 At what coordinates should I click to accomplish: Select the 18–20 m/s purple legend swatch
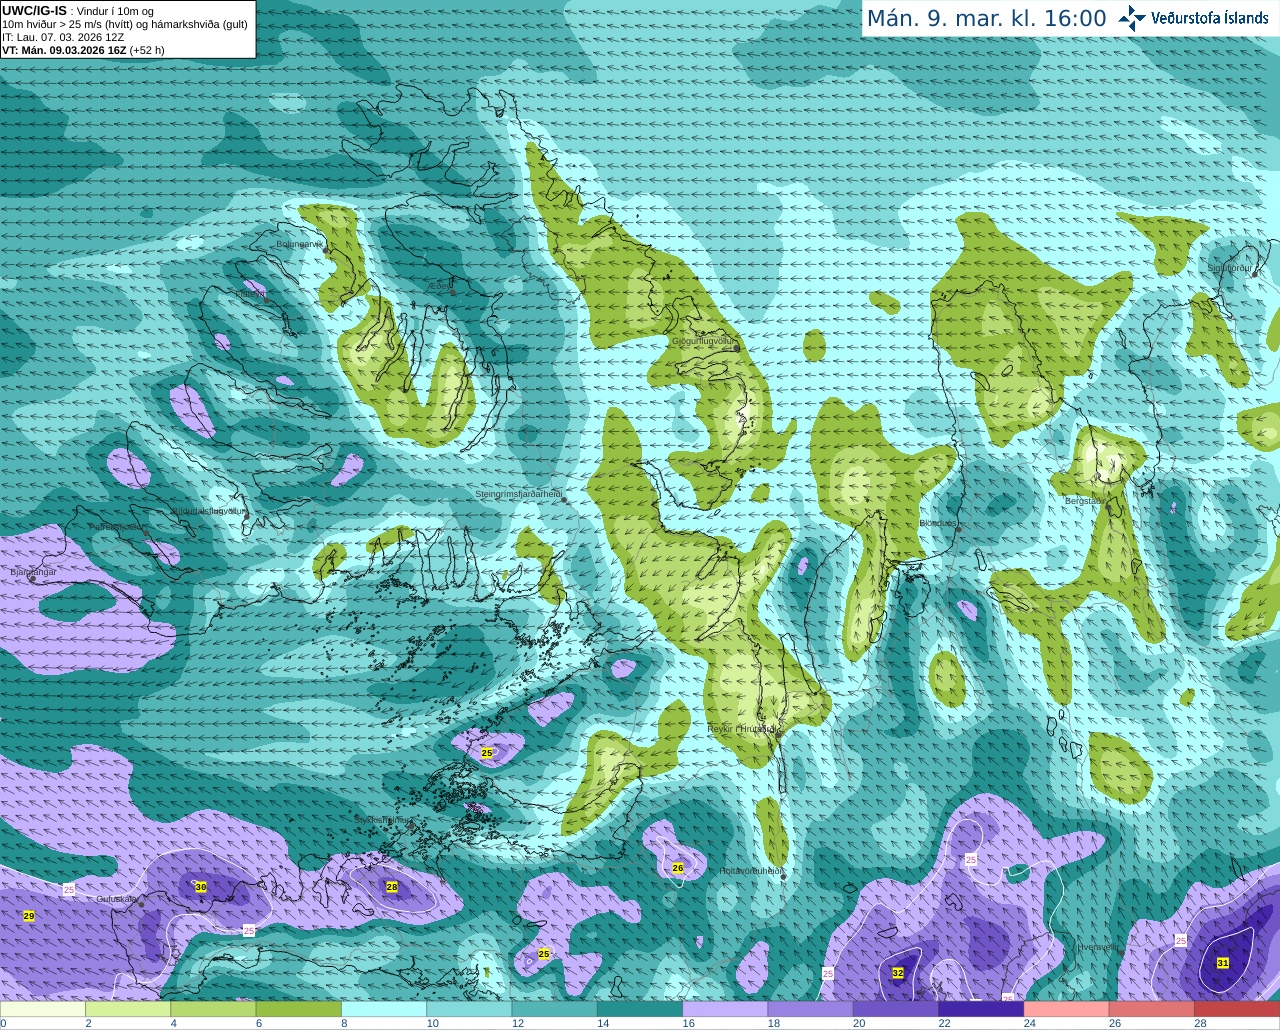click(x=810, y=1009)
